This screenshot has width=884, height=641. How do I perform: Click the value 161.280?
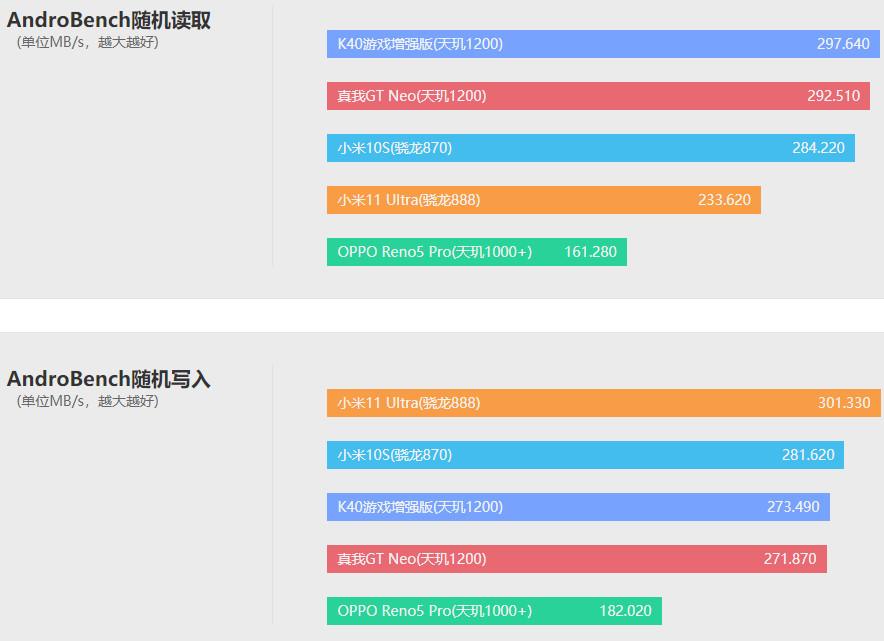590,252
